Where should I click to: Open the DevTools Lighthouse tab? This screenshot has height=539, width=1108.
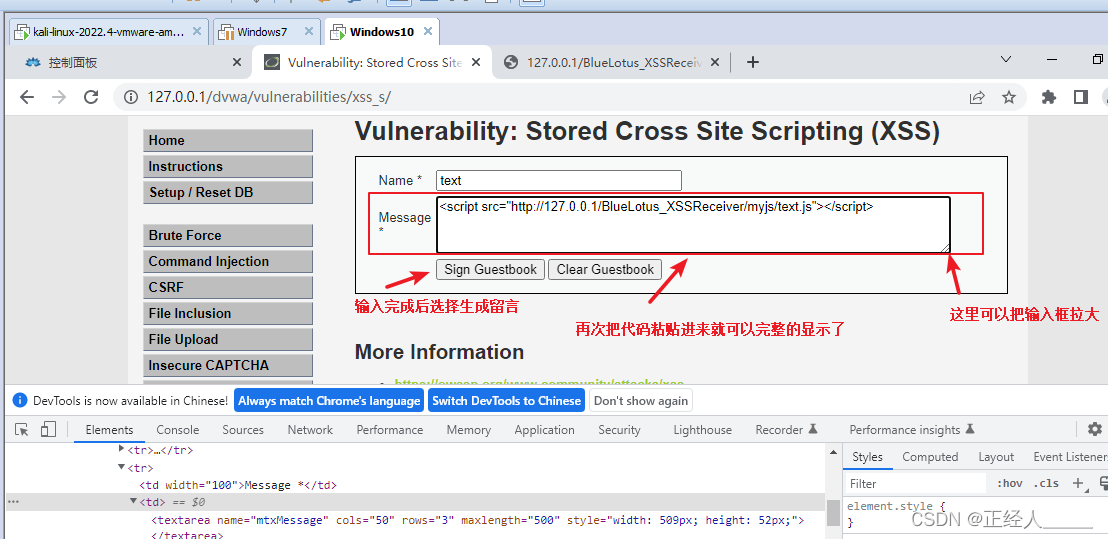(702, 430)
